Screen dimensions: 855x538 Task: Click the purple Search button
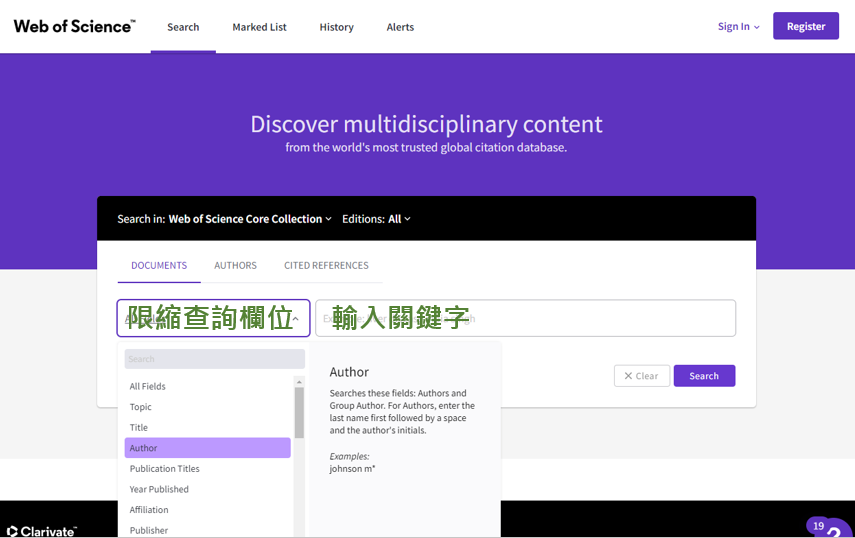coord(704,376)
